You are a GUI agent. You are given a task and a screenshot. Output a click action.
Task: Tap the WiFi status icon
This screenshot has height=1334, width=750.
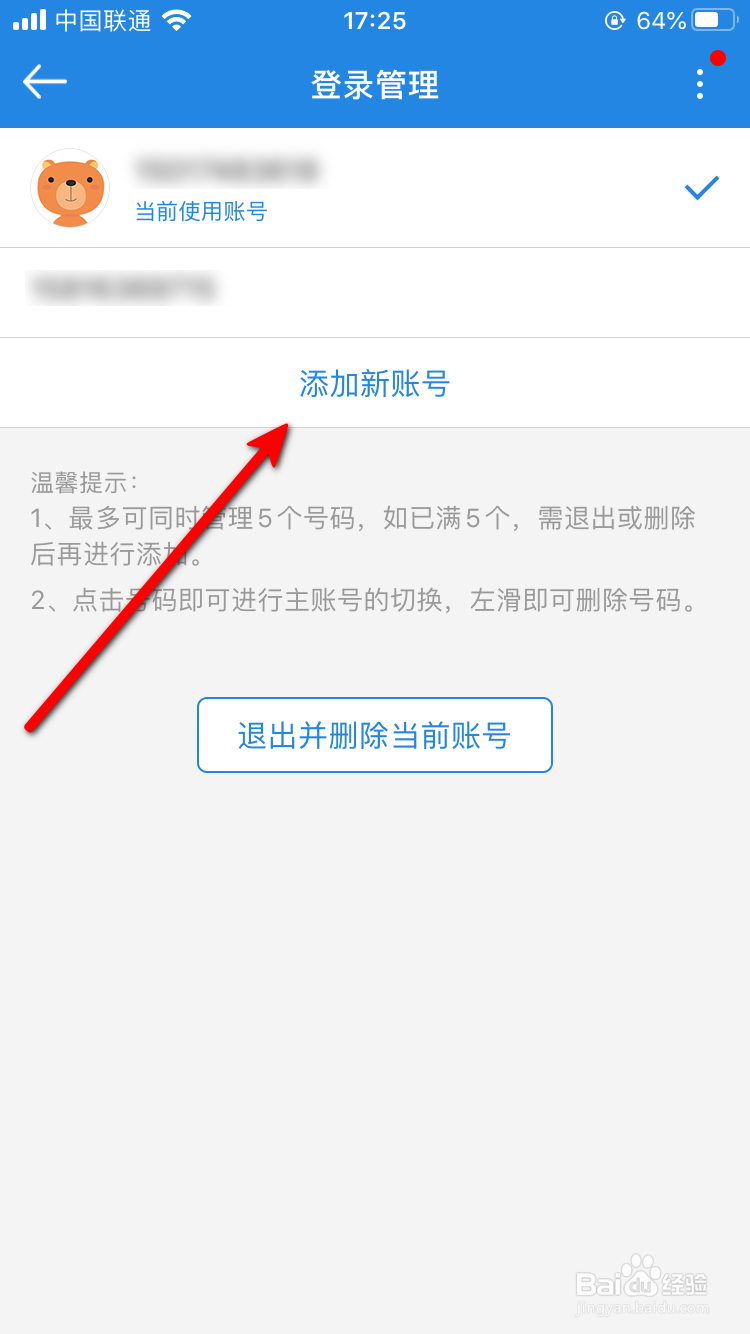[x=176, y=20]
